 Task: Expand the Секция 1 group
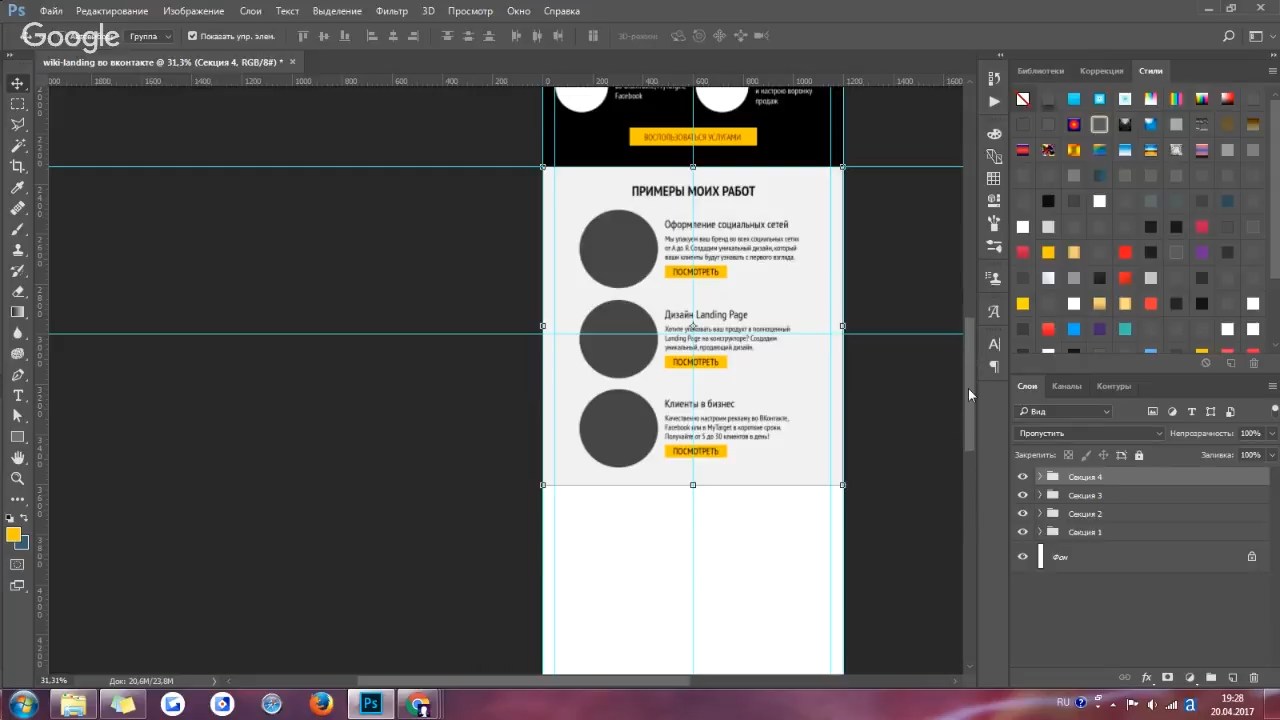[x=1039, y=532]
